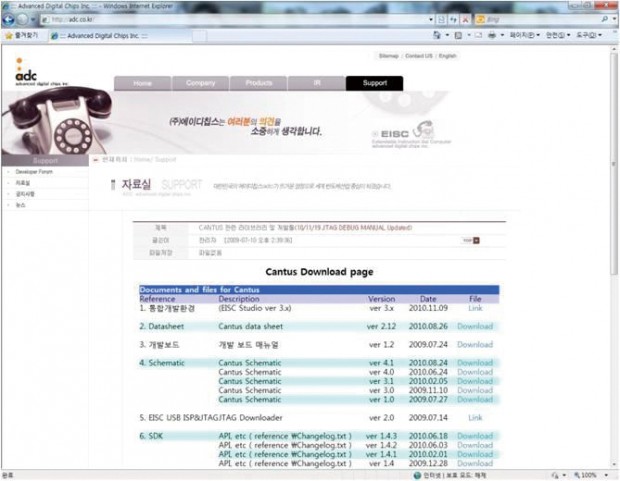Focus the address bar showing adc.co.kr
This screenshot has height=481, width=620.
tap(235, 19)
